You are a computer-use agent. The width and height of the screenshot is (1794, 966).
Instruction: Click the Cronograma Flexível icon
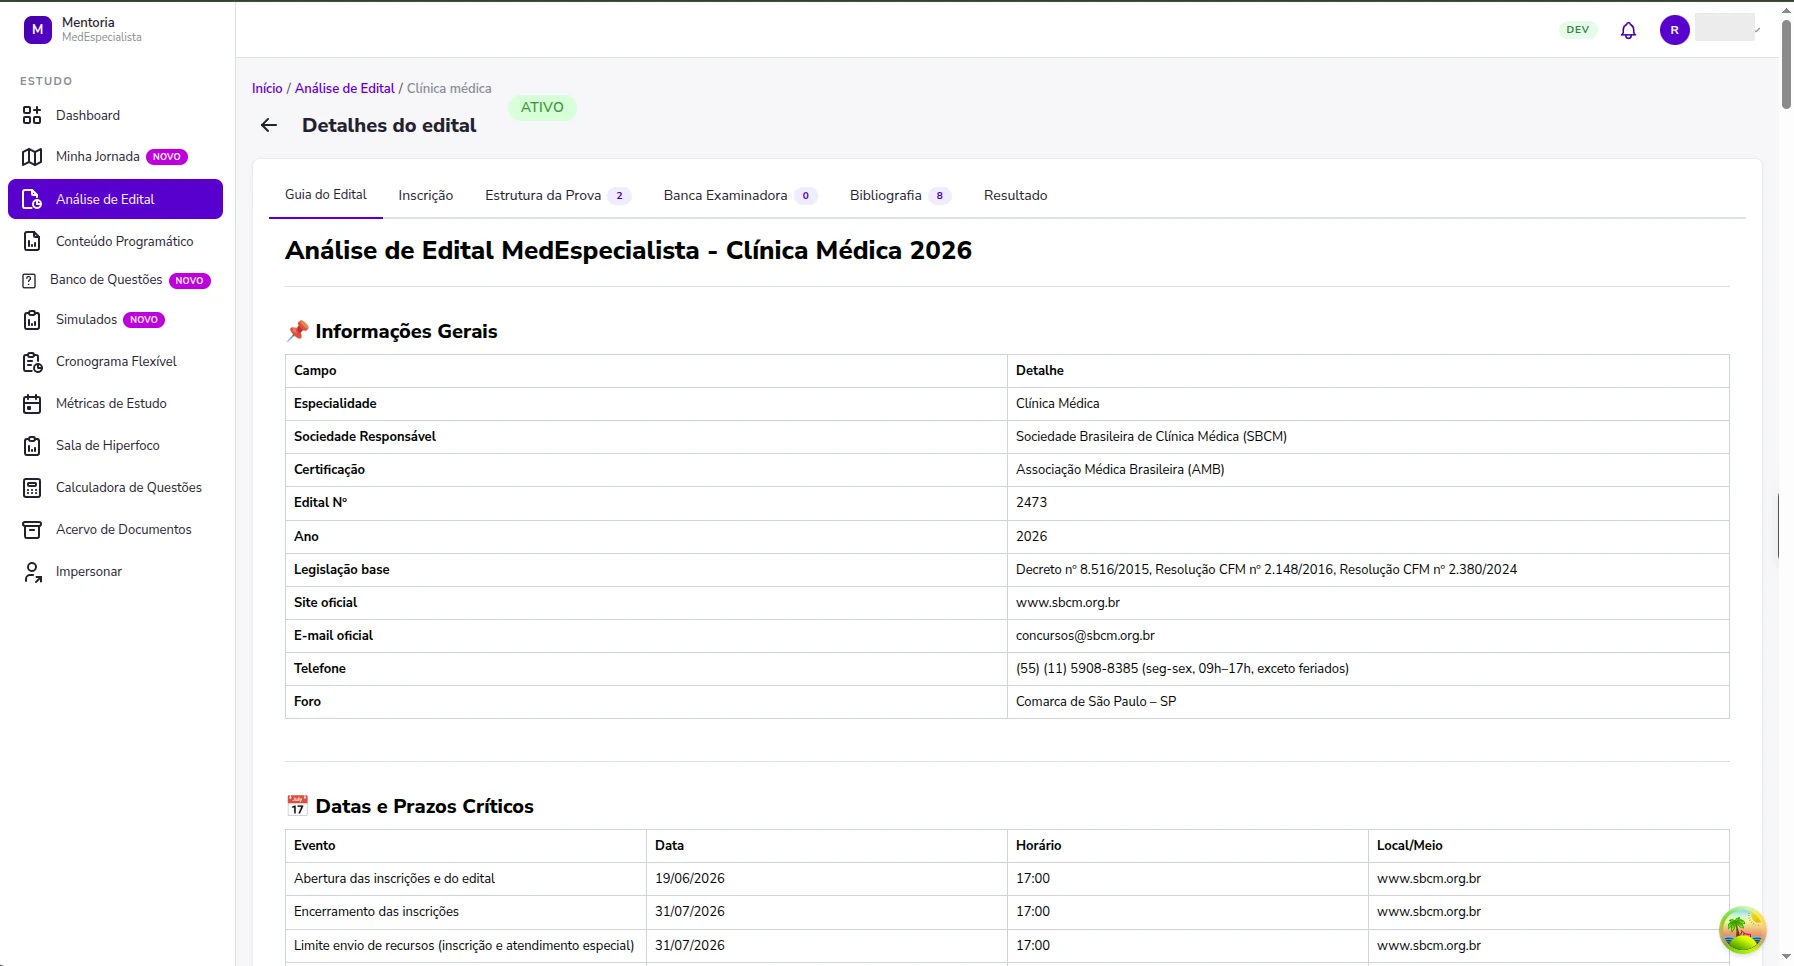(x=32, y=362)
